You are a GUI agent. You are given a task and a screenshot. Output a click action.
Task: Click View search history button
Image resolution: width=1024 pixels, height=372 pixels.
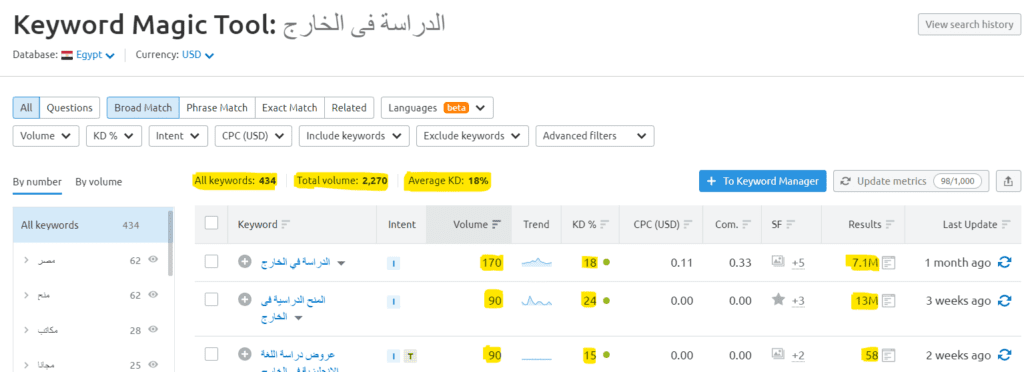pyautogui.click(x=969, y=24)
